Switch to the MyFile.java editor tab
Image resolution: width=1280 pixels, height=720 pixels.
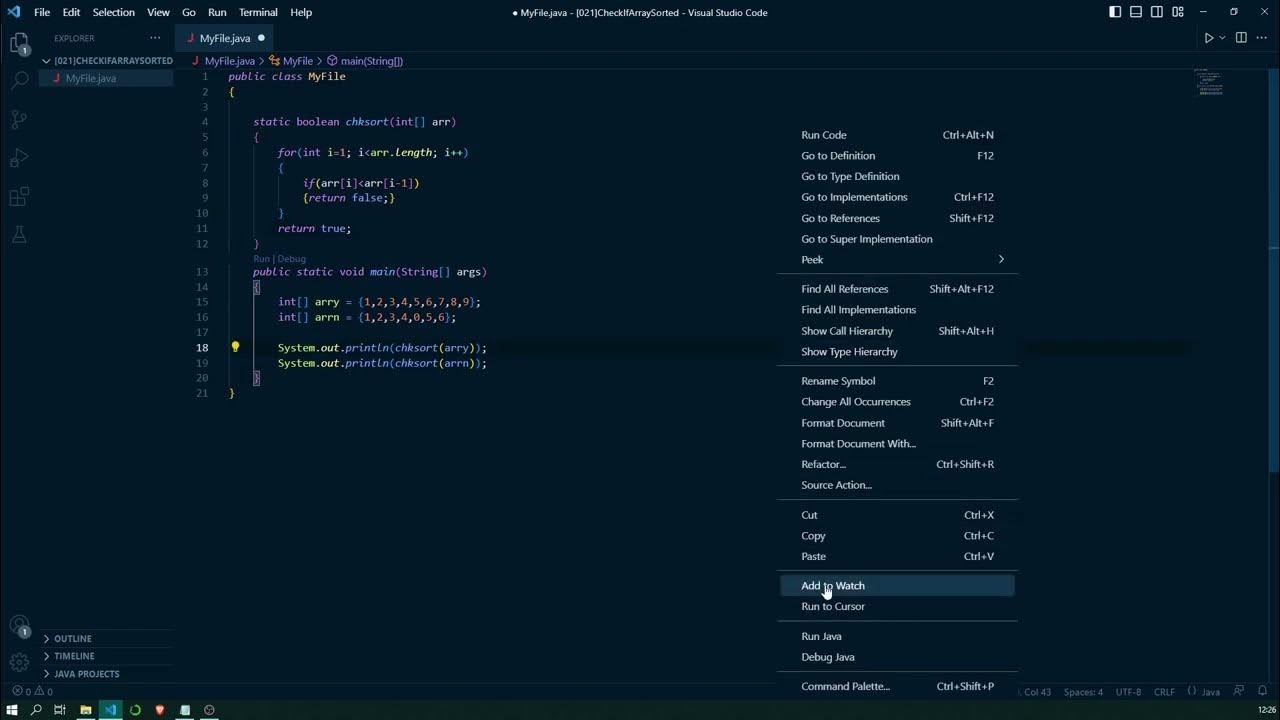pos(225,38)
